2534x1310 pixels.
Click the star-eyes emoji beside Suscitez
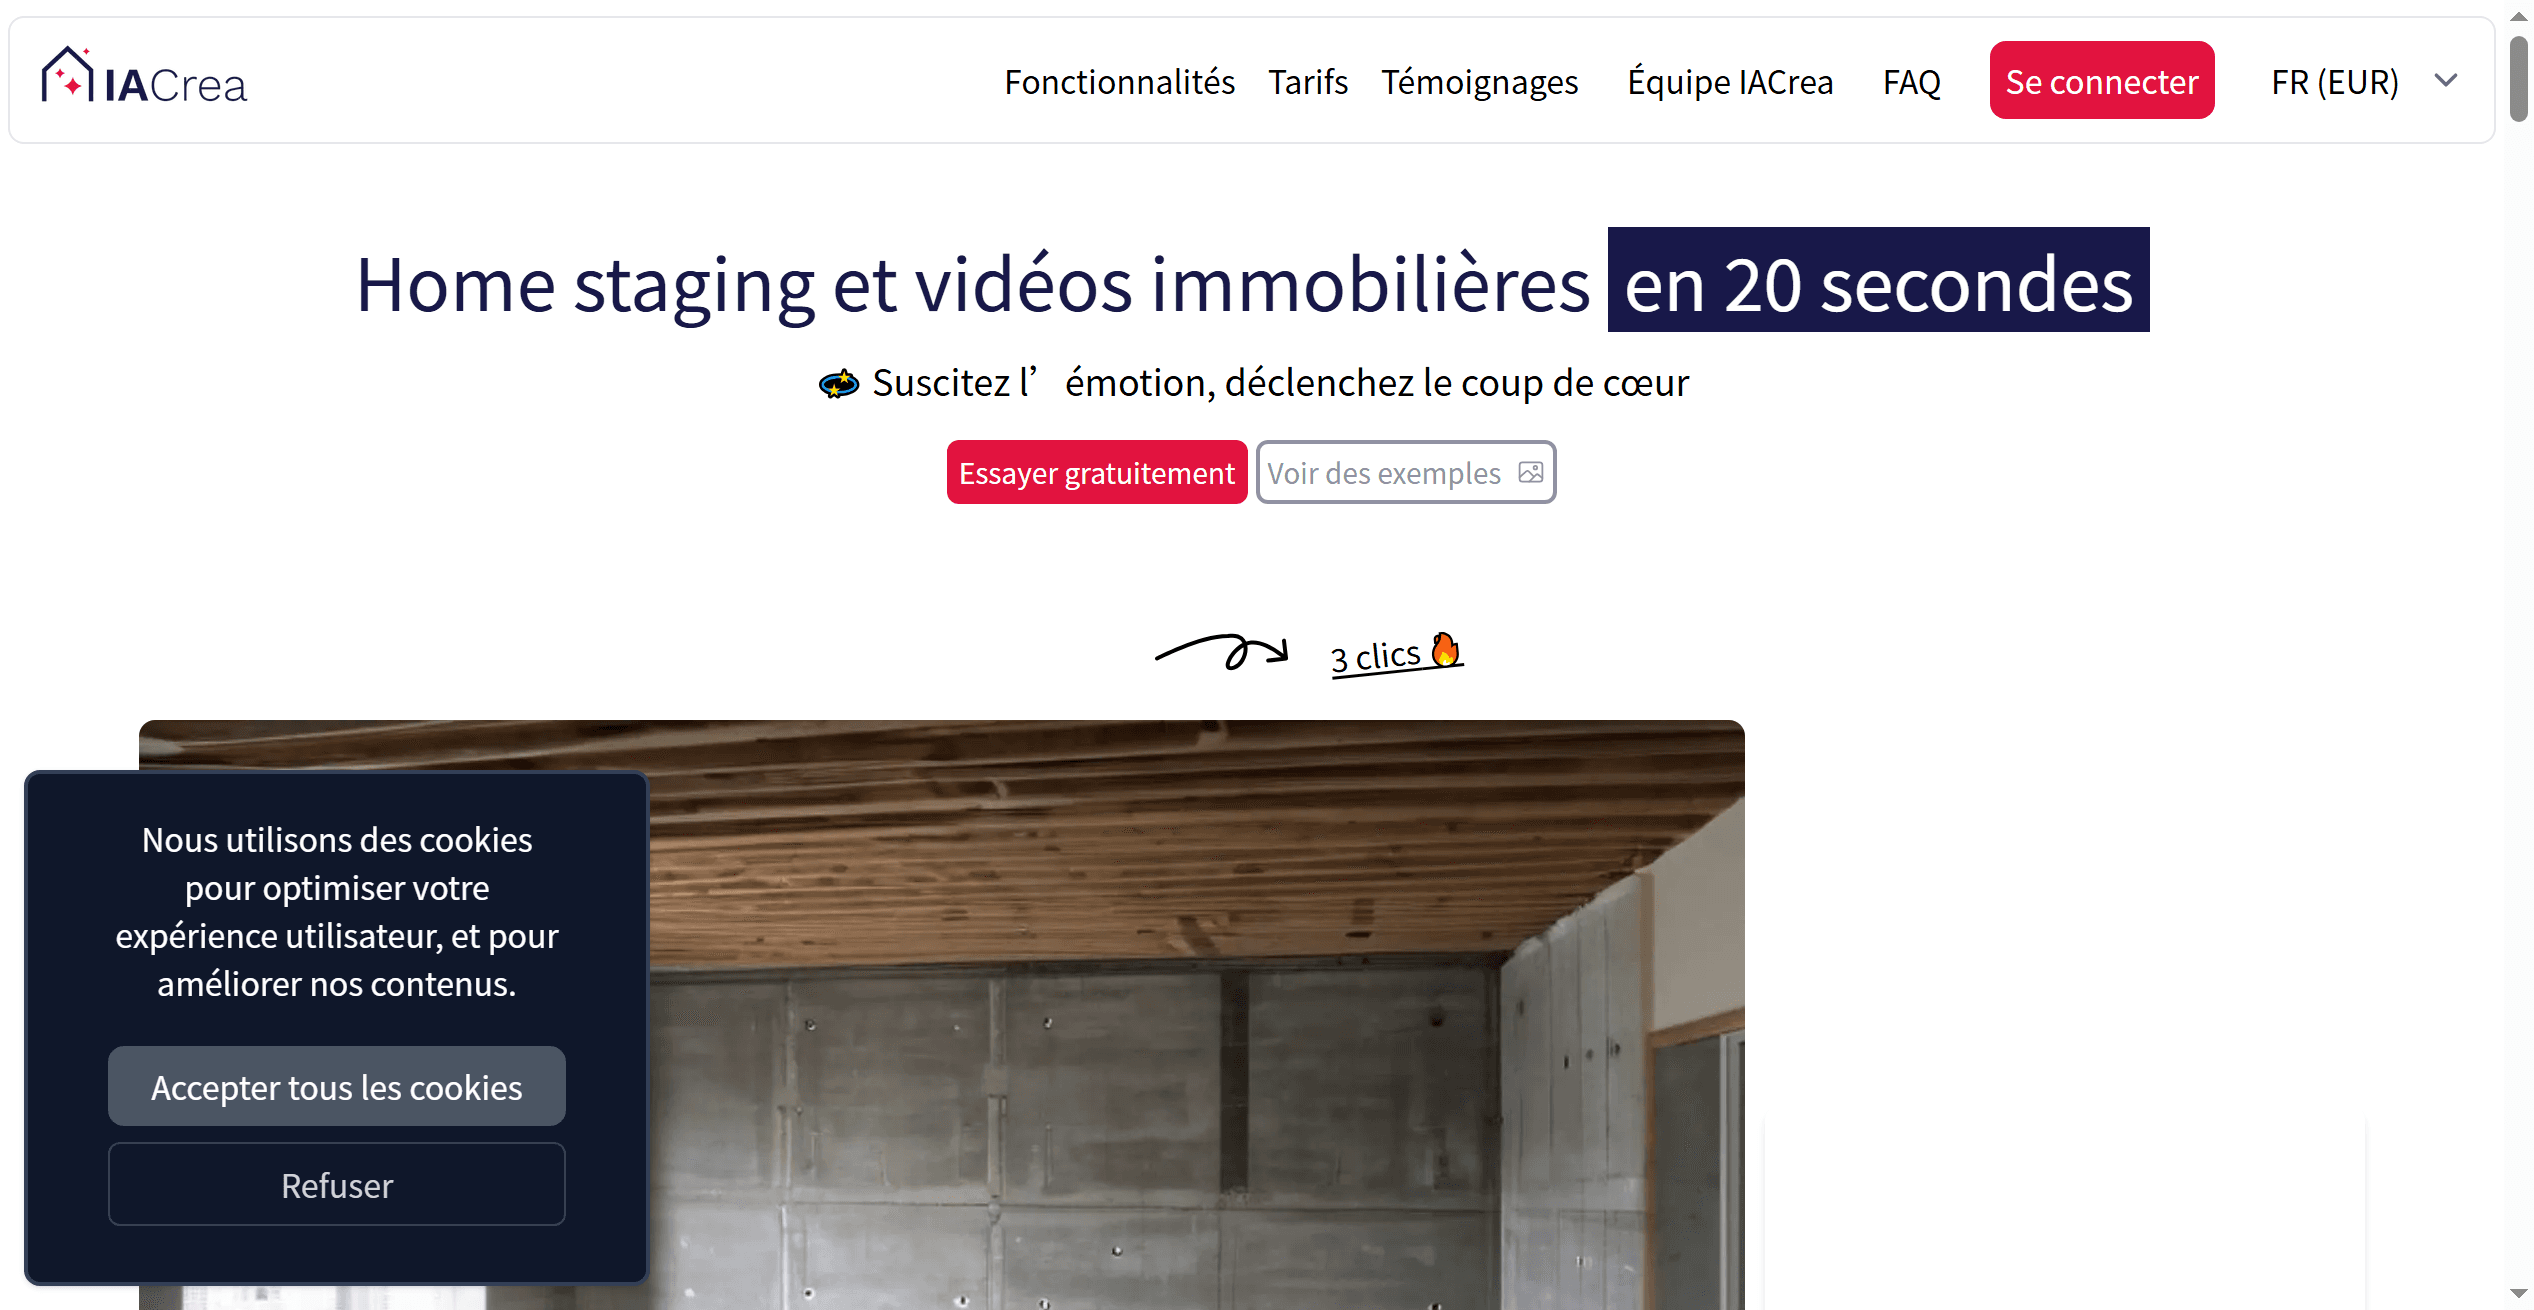[x=838, y=383]
